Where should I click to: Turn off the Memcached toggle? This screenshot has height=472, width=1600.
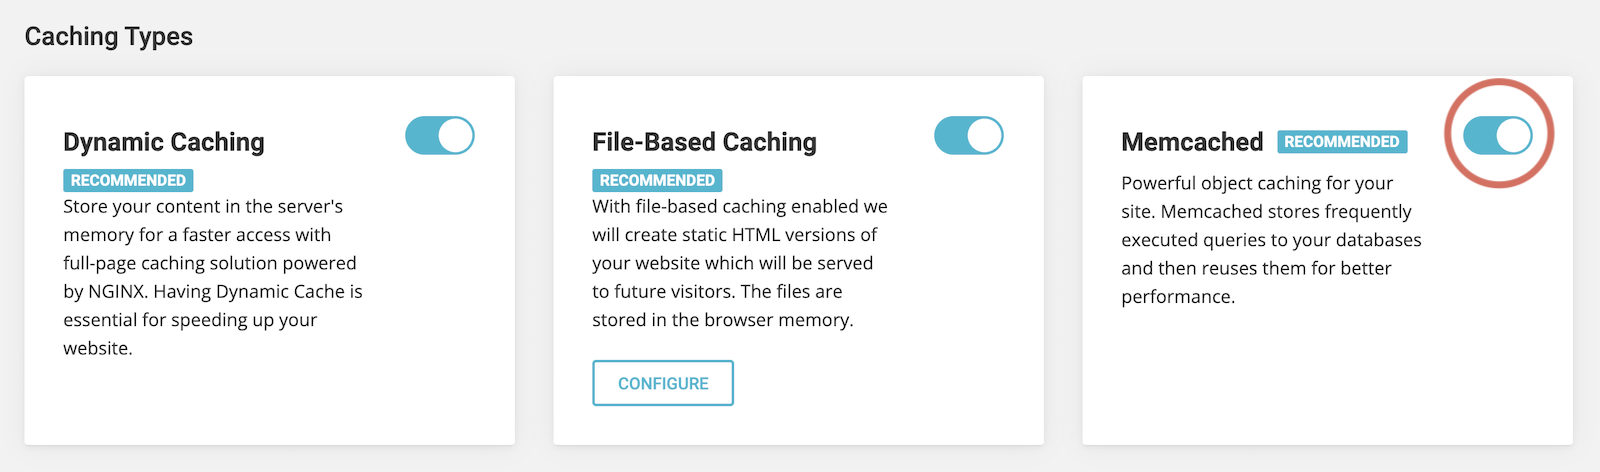click(x=1497, y=136)
